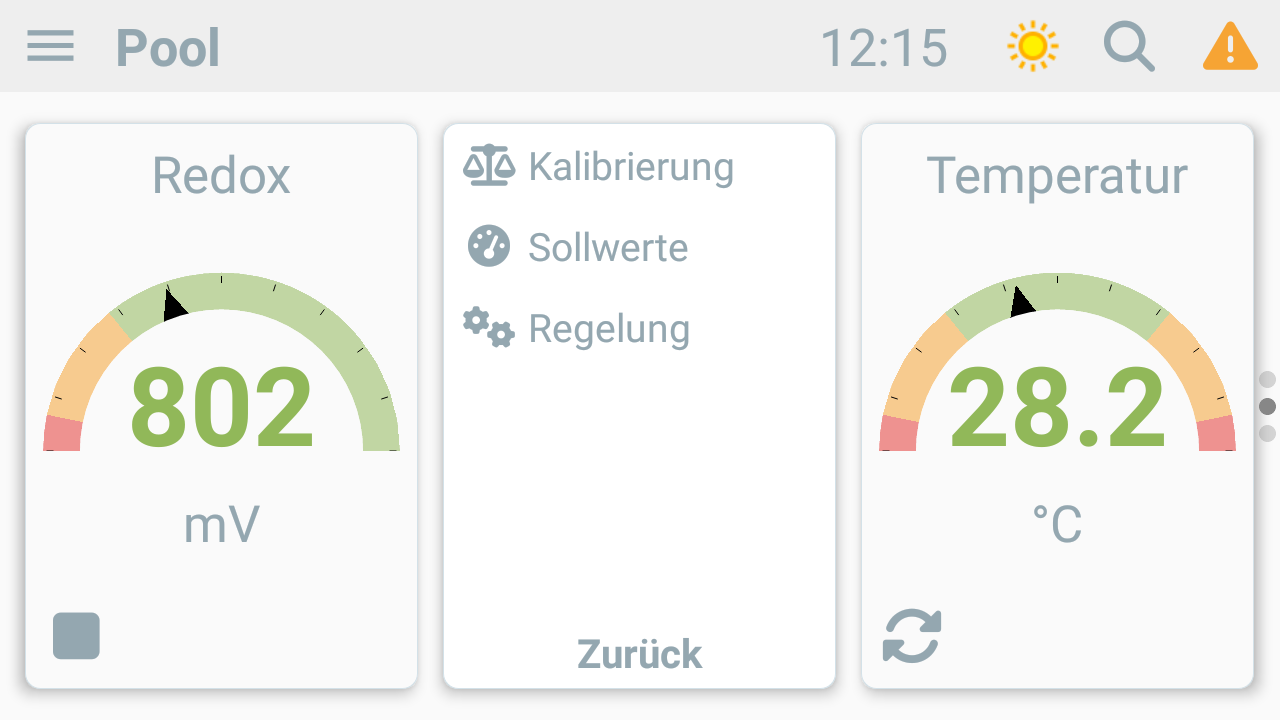Toggle the gray square on Redox card
The image size is (1280, 720).
[x=76, y=636]
